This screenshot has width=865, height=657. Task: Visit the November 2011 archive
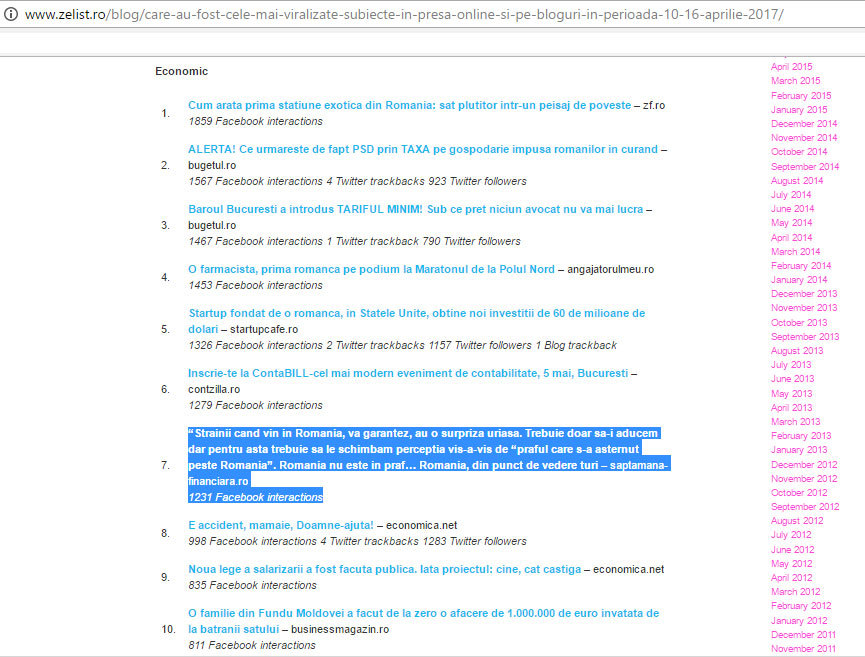803,649
